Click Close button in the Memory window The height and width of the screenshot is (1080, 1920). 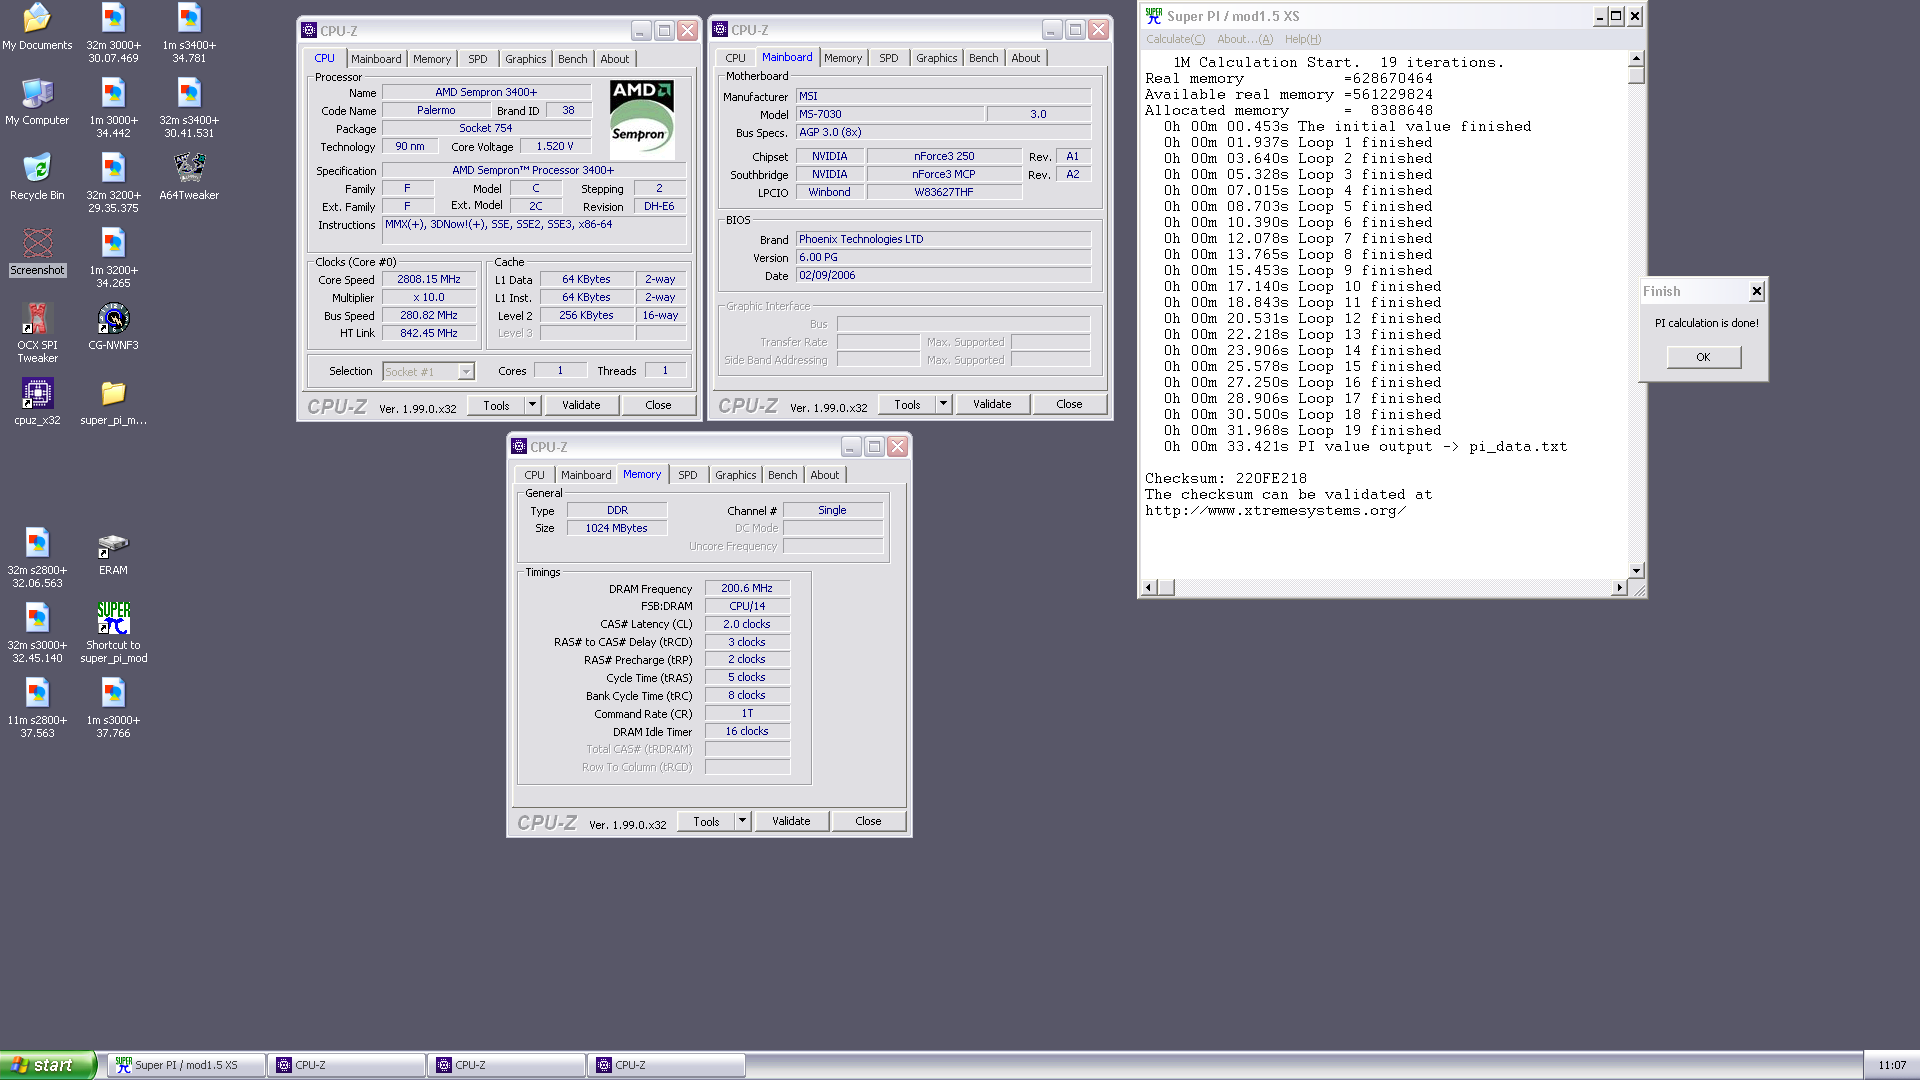(x=868, y=821)
